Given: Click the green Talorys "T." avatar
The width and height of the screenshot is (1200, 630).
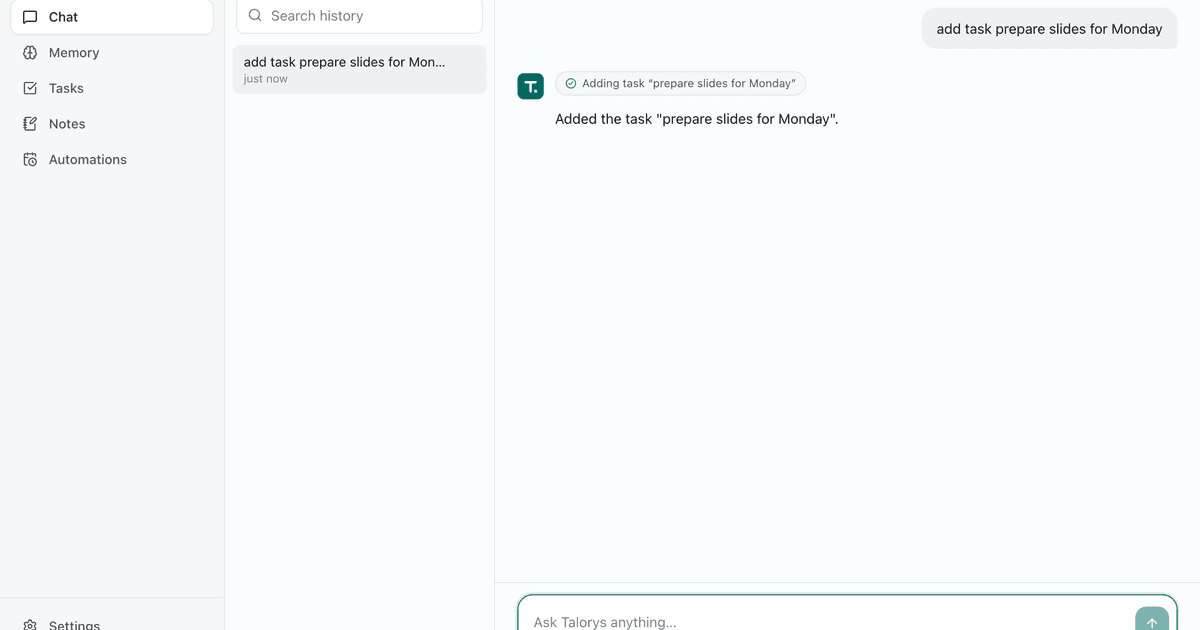Looking at the screenshot, I should point(530,86).
